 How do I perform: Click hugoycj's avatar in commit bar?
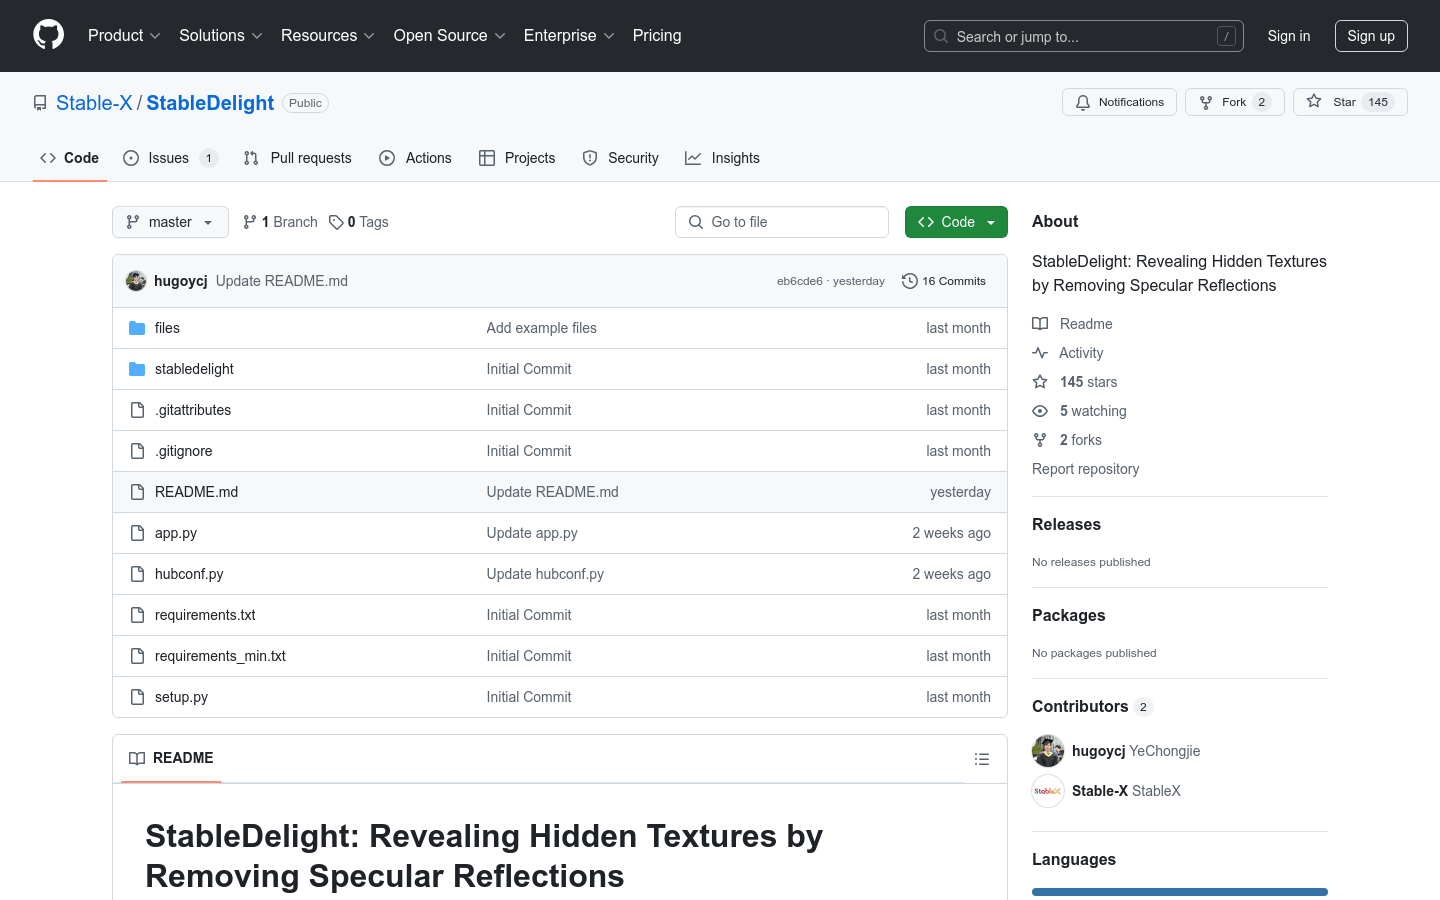click(136, 281)
